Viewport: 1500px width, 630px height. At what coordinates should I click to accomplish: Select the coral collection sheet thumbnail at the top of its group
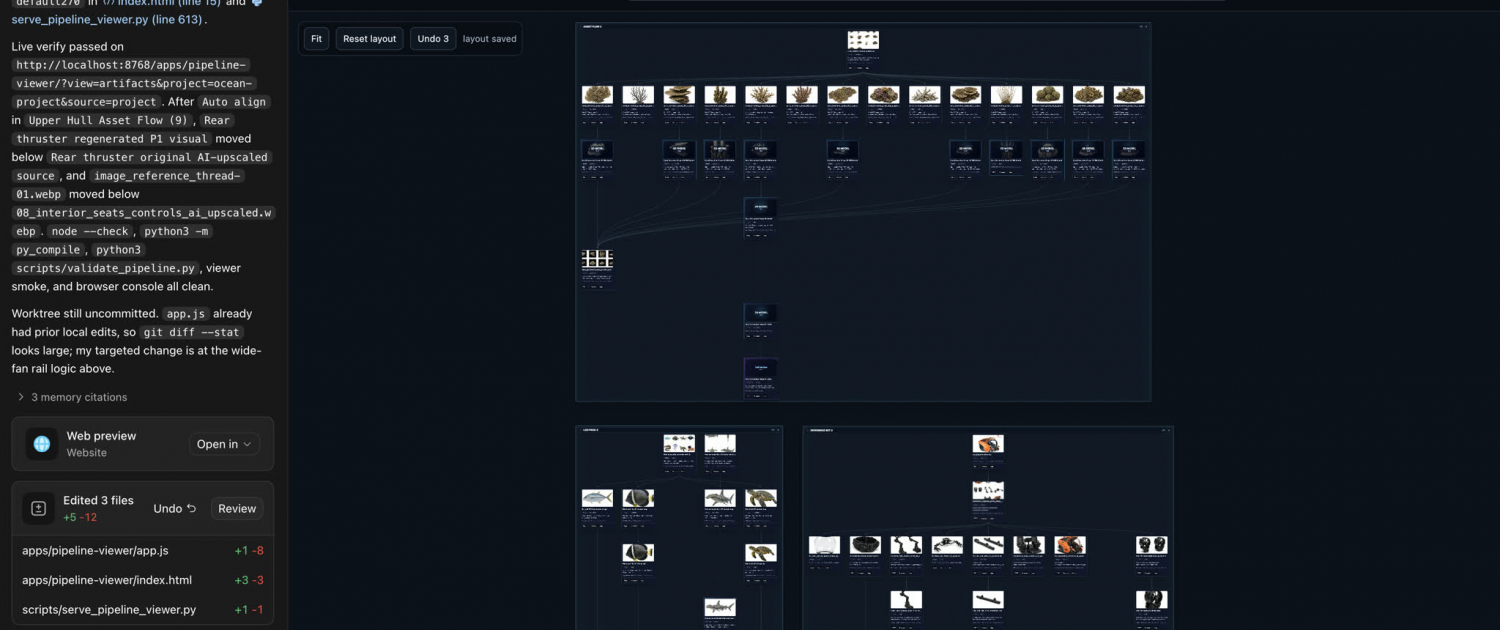(x=863, y=40)
